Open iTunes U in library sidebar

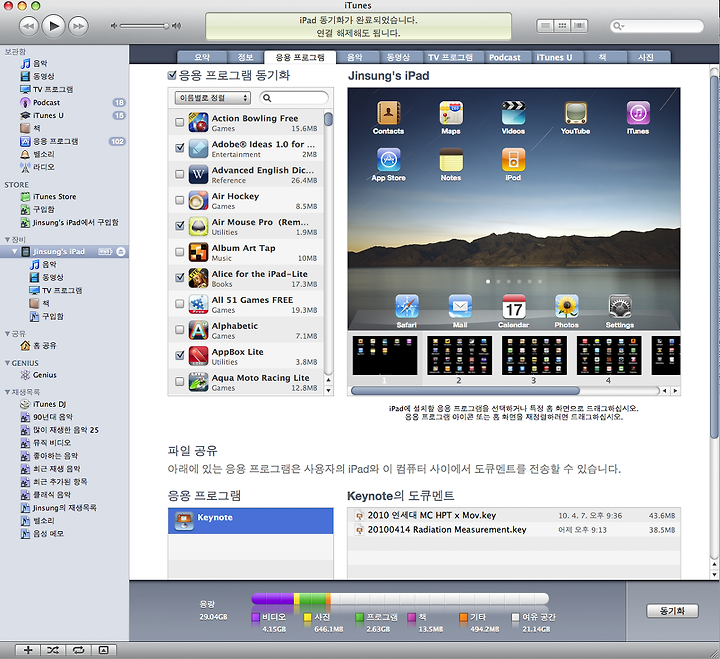click(x=48, y=115)
